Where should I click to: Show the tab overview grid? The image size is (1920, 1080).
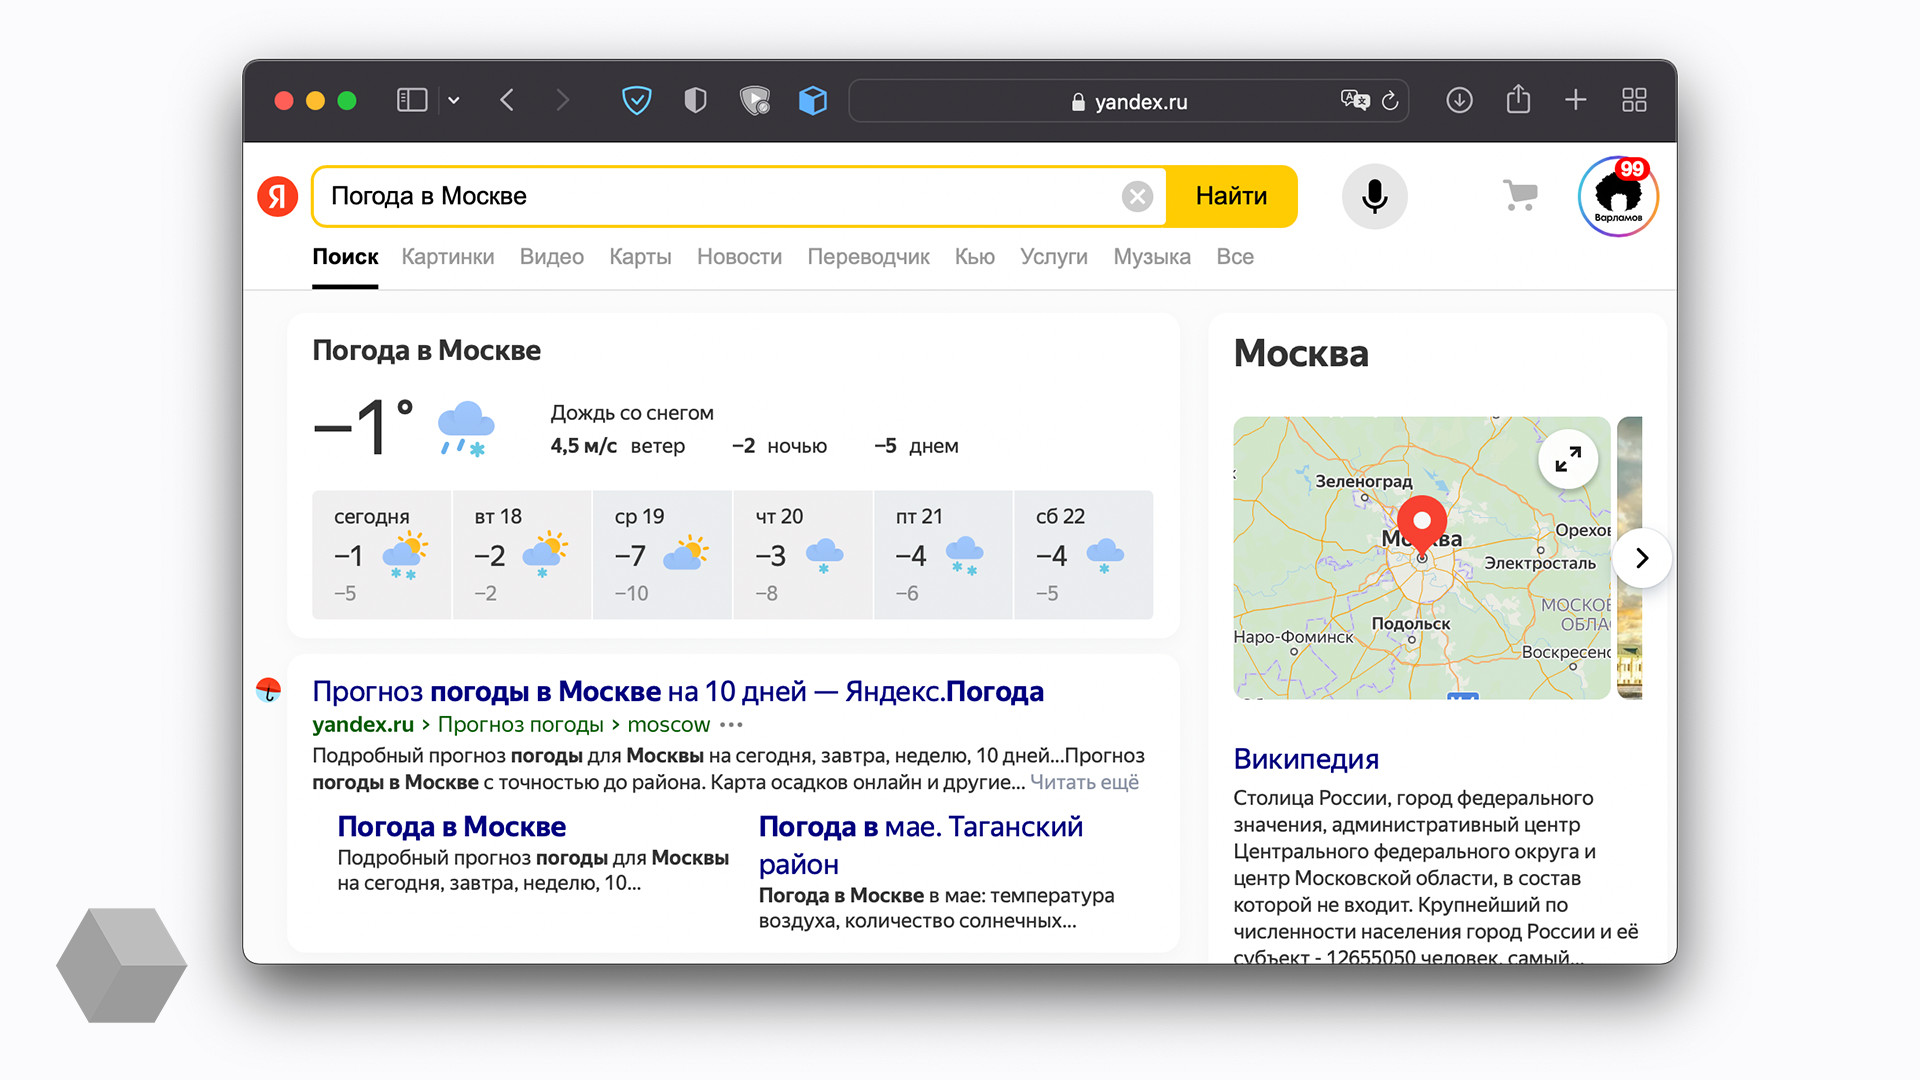click(x=1634, y=100)
